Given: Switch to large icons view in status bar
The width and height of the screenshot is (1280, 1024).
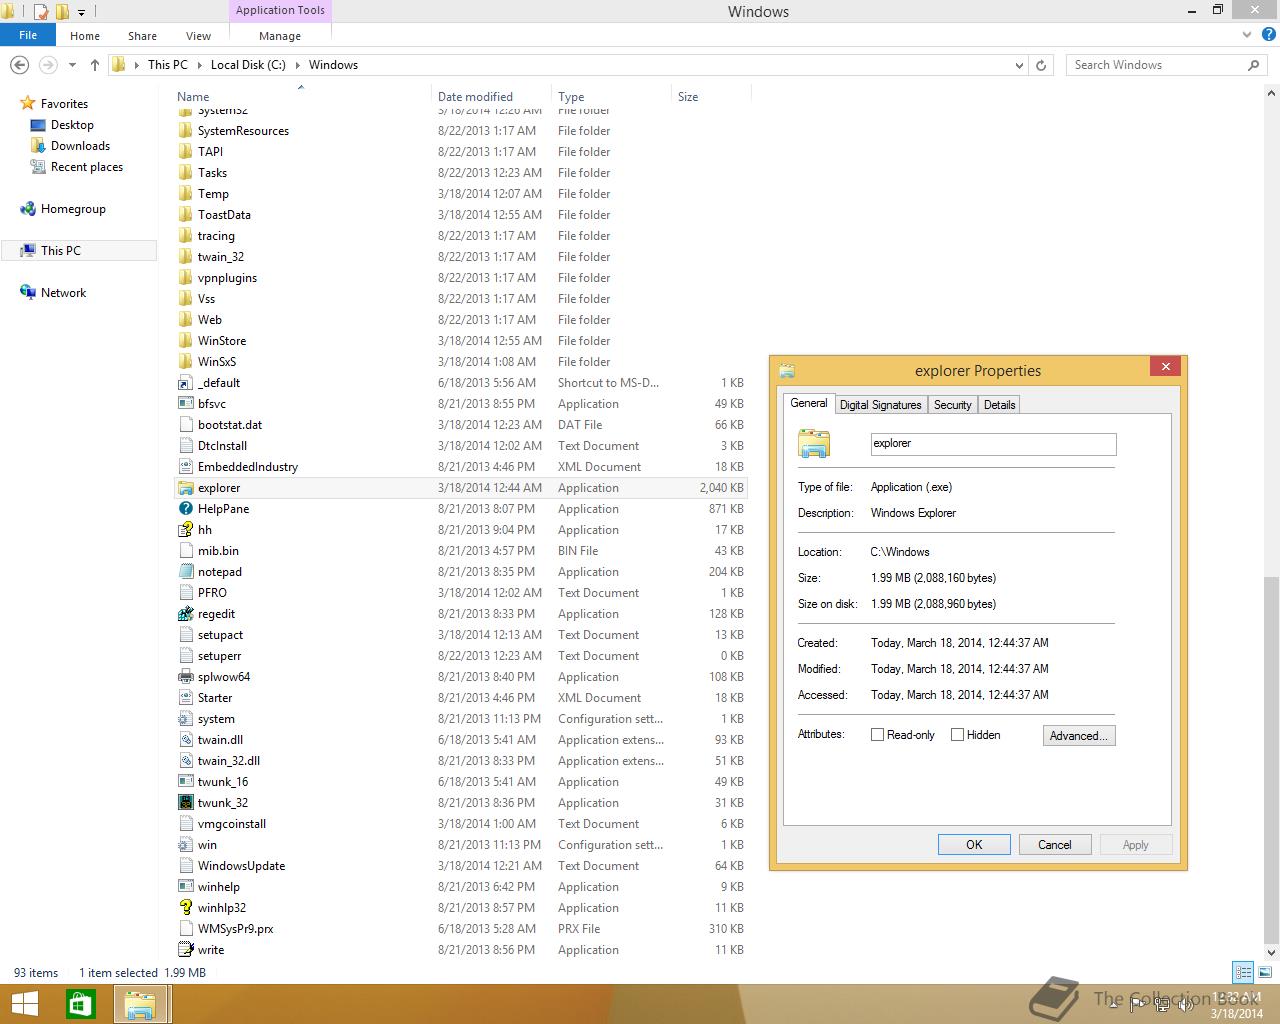Looking at the screenshot, I should 1264,972.
